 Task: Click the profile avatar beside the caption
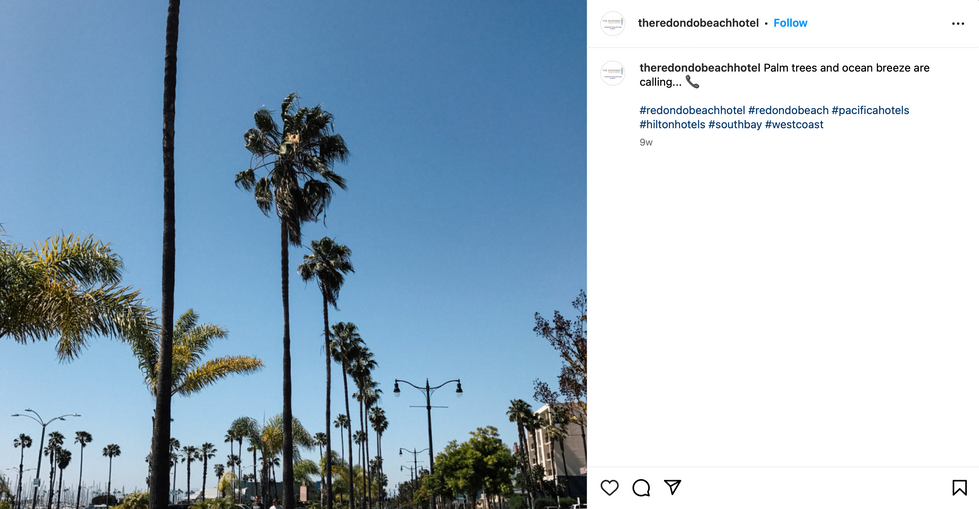pyautogui.click(x=612, y=73)
